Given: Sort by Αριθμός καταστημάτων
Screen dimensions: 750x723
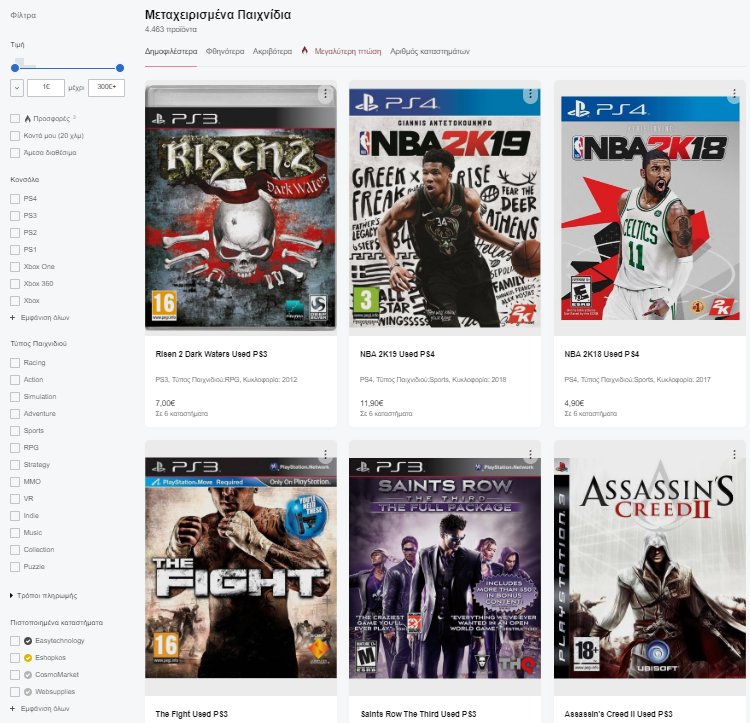Looking at the screenshot, I should pyautogui.click(x=430, y=51).
